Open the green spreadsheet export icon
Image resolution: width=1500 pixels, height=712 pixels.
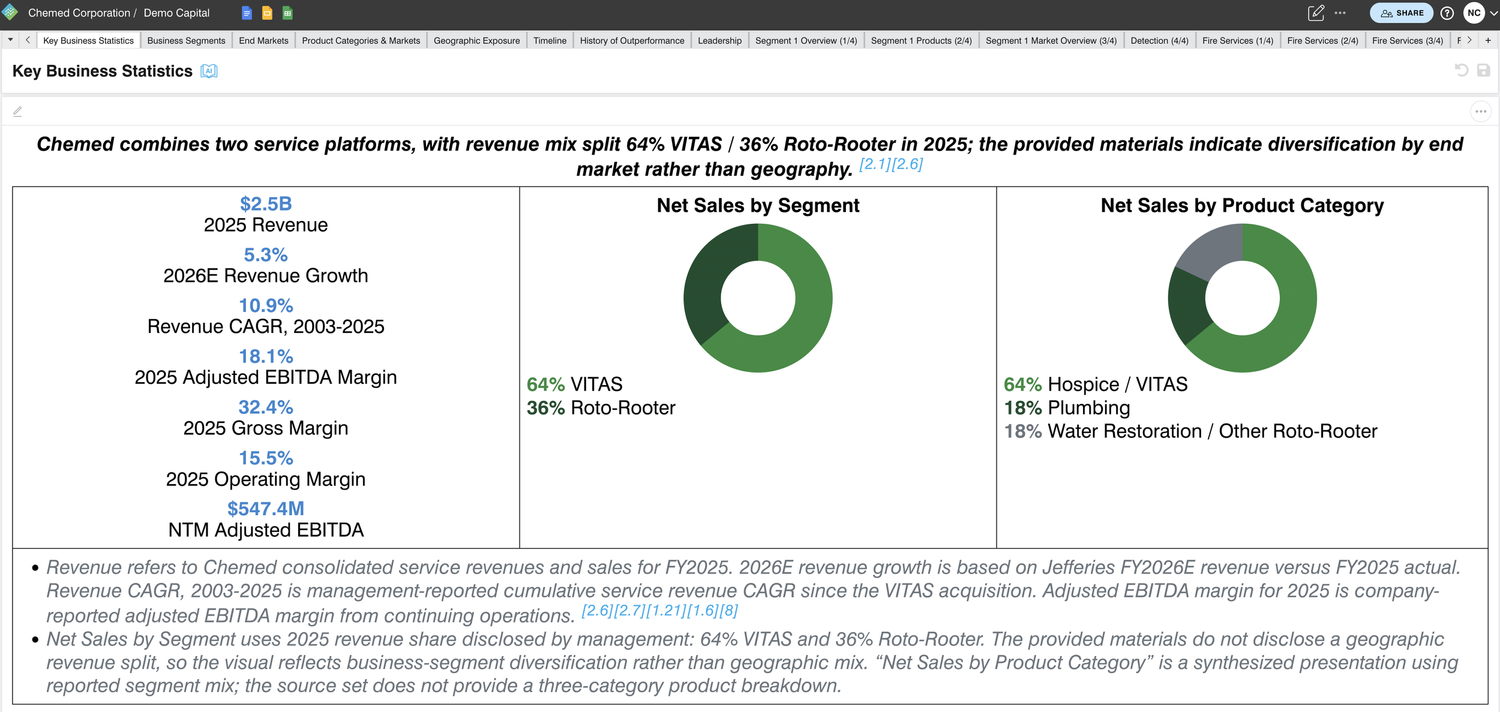pyautogui.click(x=287, y=13)
